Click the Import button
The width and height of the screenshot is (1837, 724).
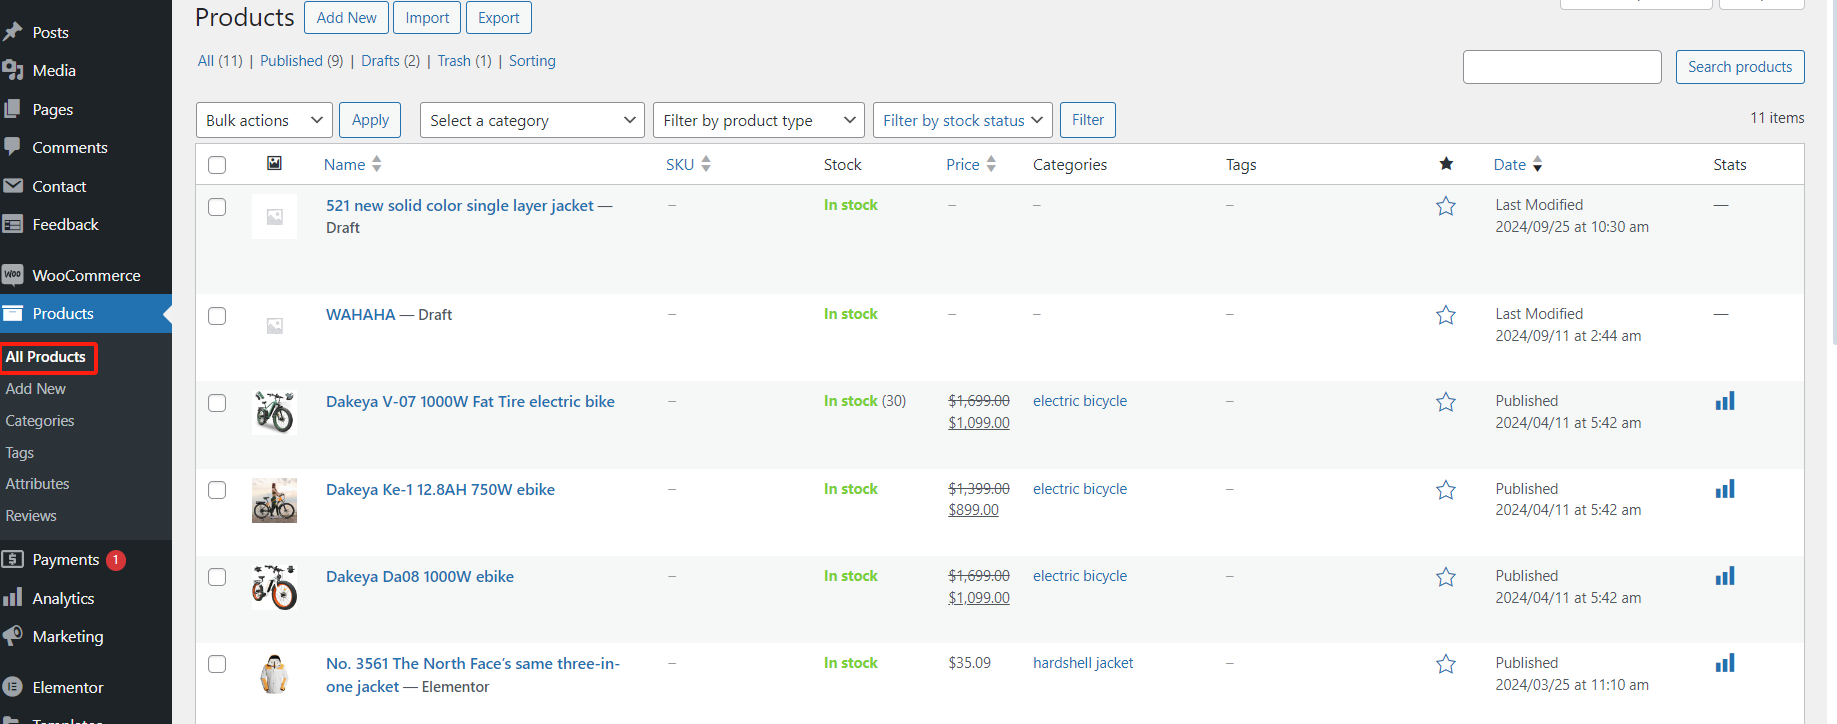click(427, 18)
